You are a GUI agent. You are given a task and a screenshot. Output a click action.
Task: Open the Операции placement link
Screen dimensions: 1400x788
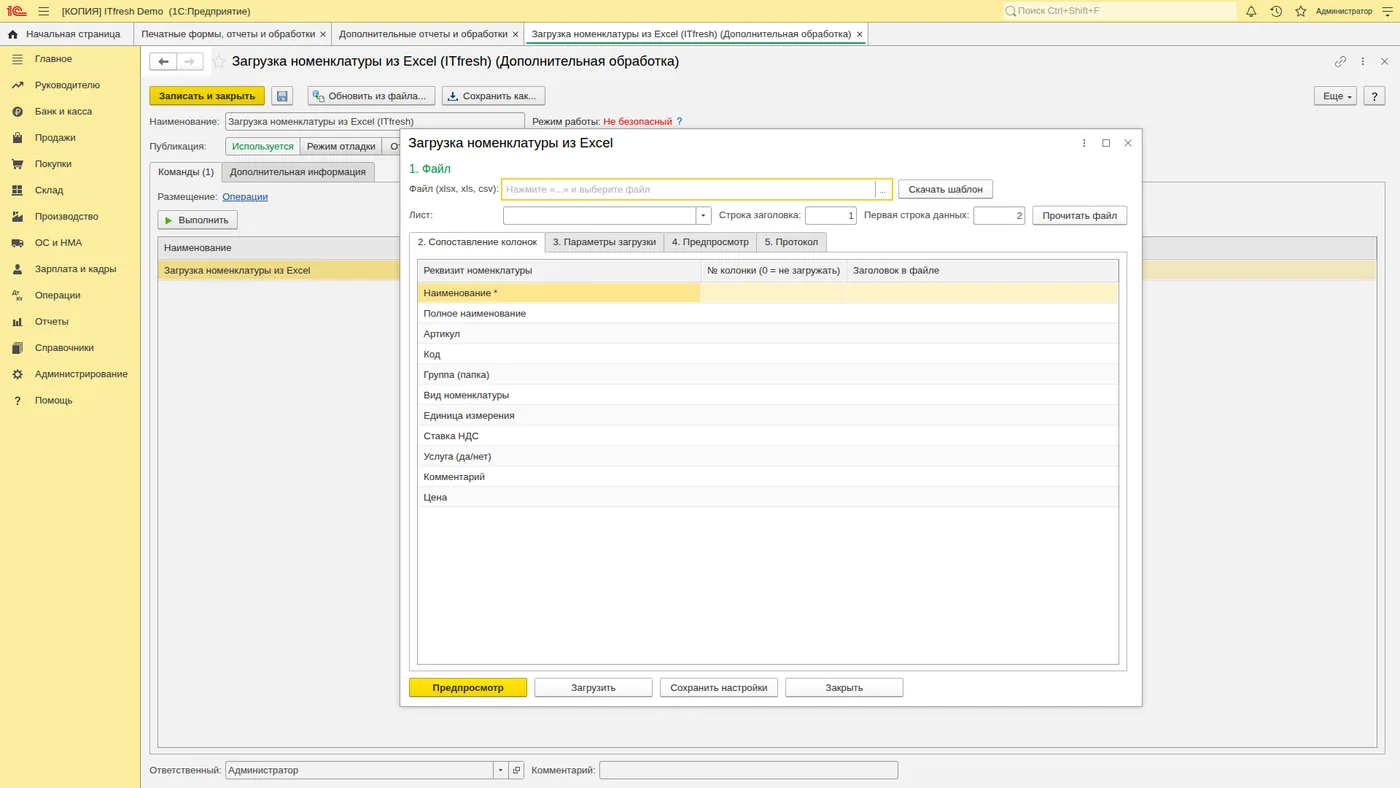point(245,197)
